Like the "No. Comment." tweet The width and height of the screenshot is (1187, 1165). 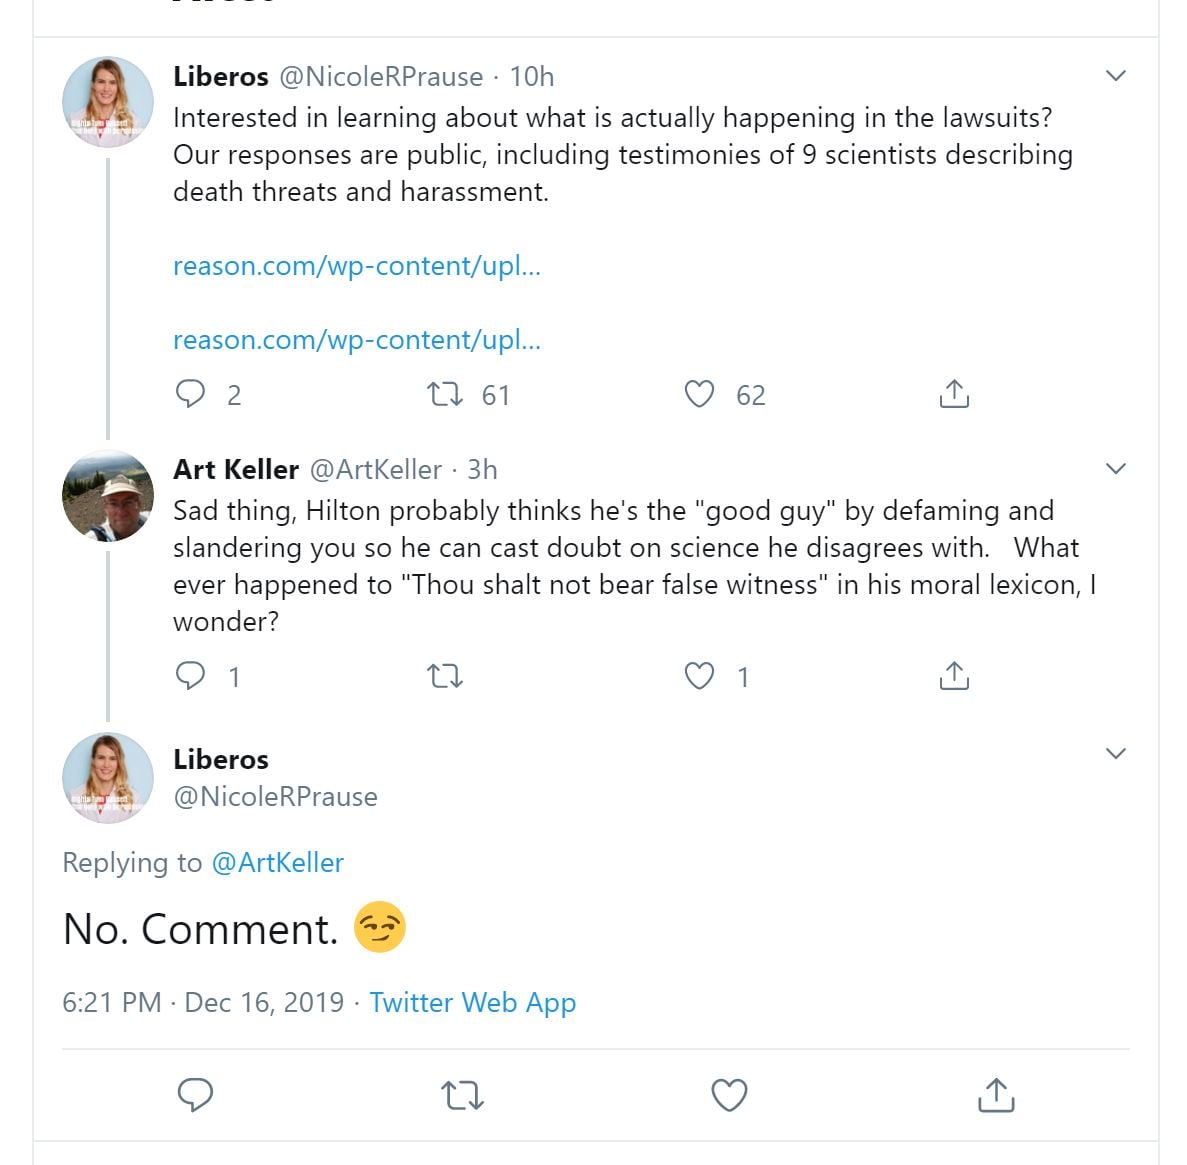coord(729,1095)
